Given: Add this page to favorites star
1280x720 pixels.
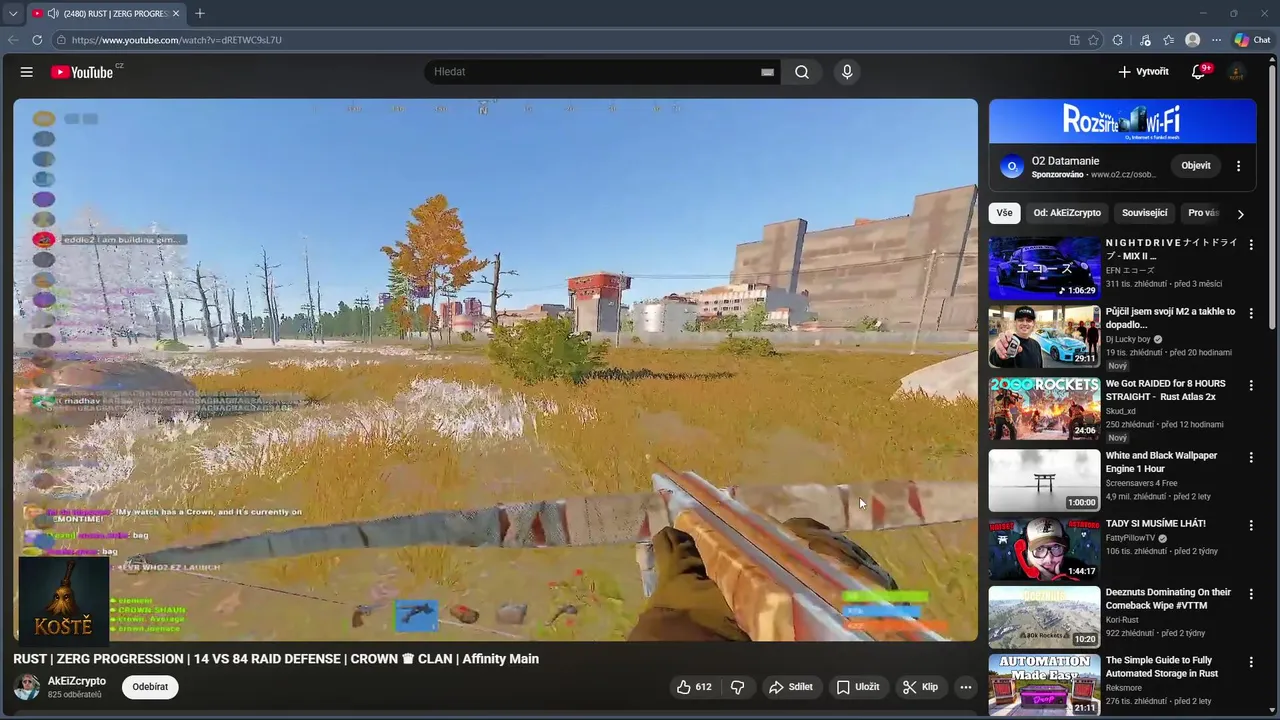Looking at the screenshot, I should [1094, 40].
